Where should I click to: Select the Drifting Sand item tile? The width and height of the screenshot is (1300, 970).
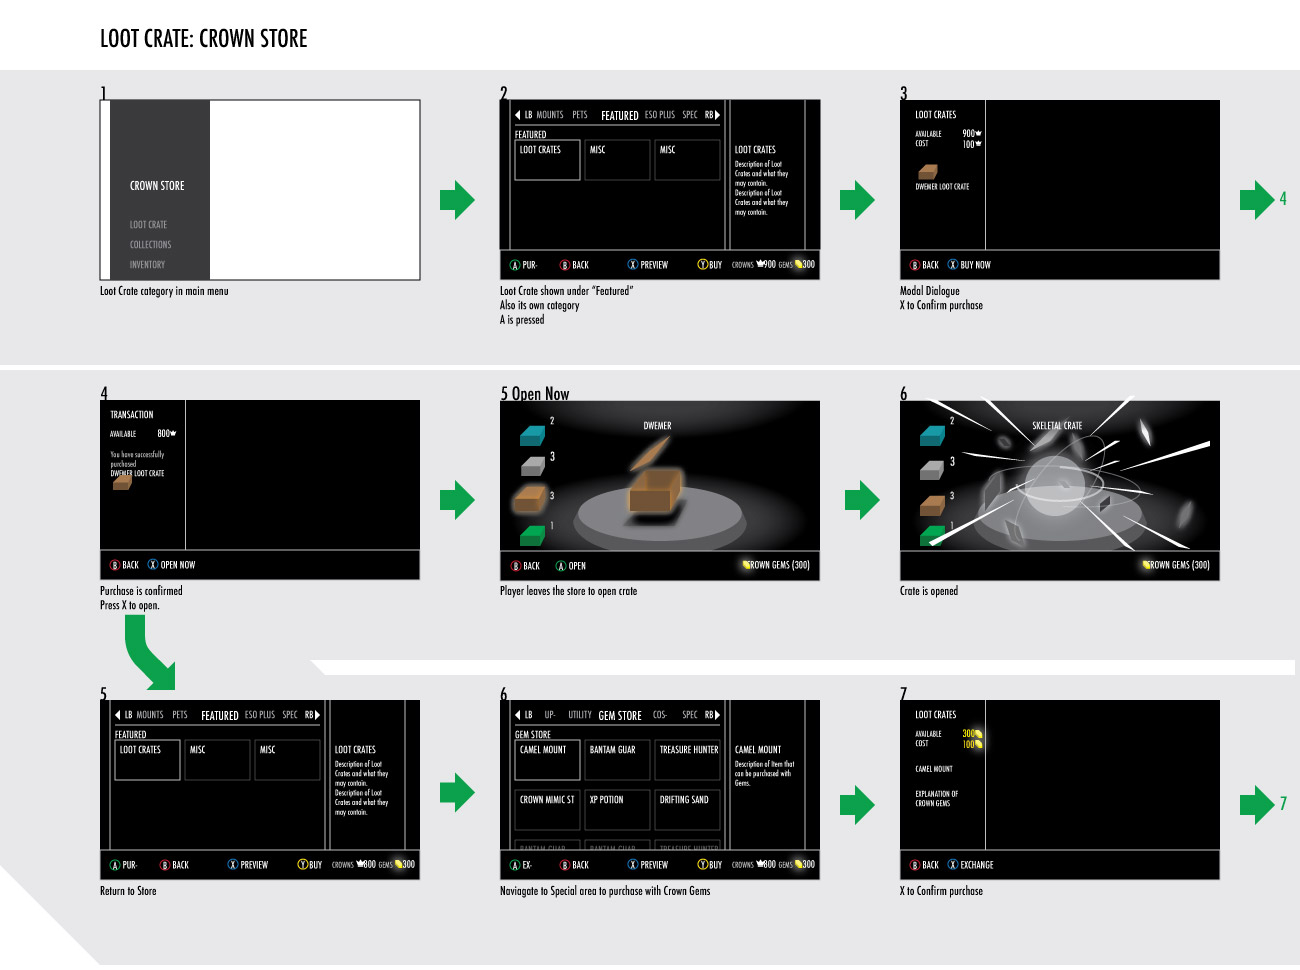click(687, 809)
